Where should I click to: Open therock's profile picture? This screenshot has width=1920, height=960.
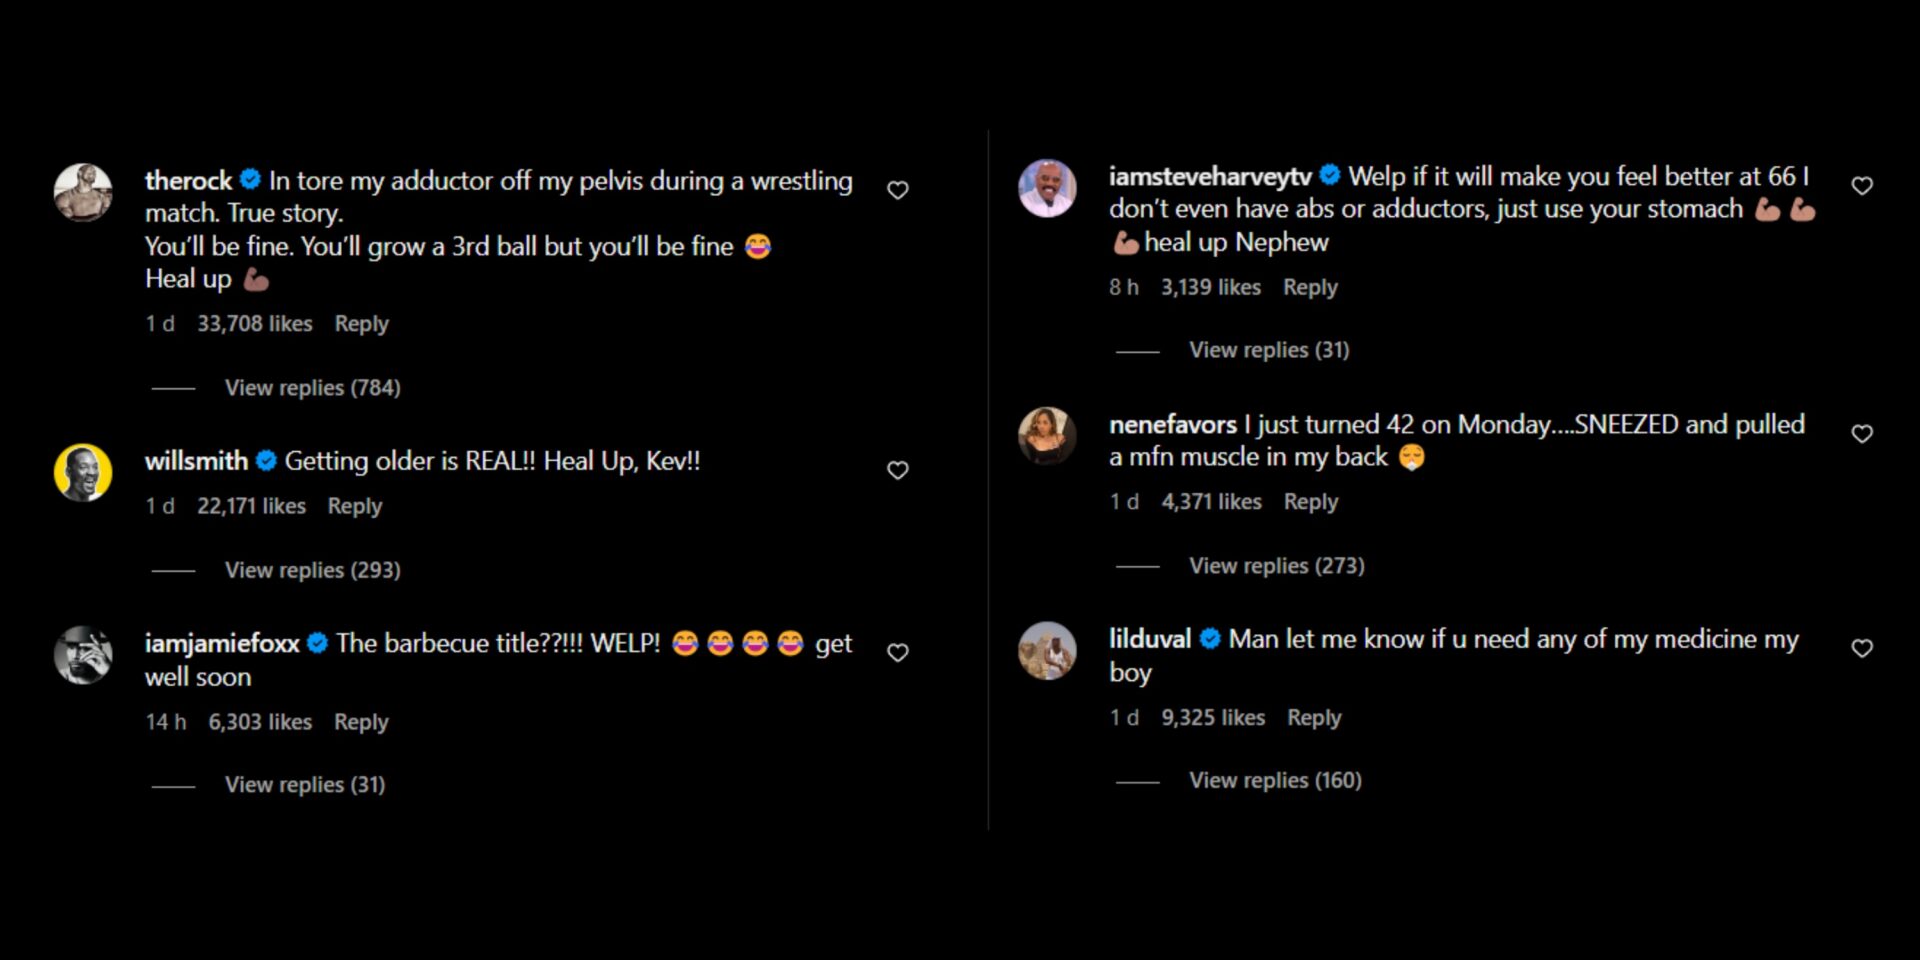(x=83, y=192)
